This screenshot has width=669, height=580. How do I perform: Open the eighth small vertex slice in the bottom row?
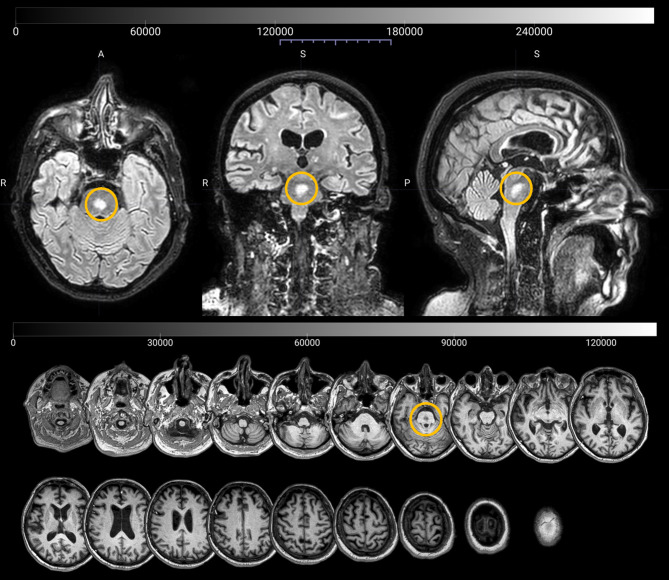[x=487, y=526]
